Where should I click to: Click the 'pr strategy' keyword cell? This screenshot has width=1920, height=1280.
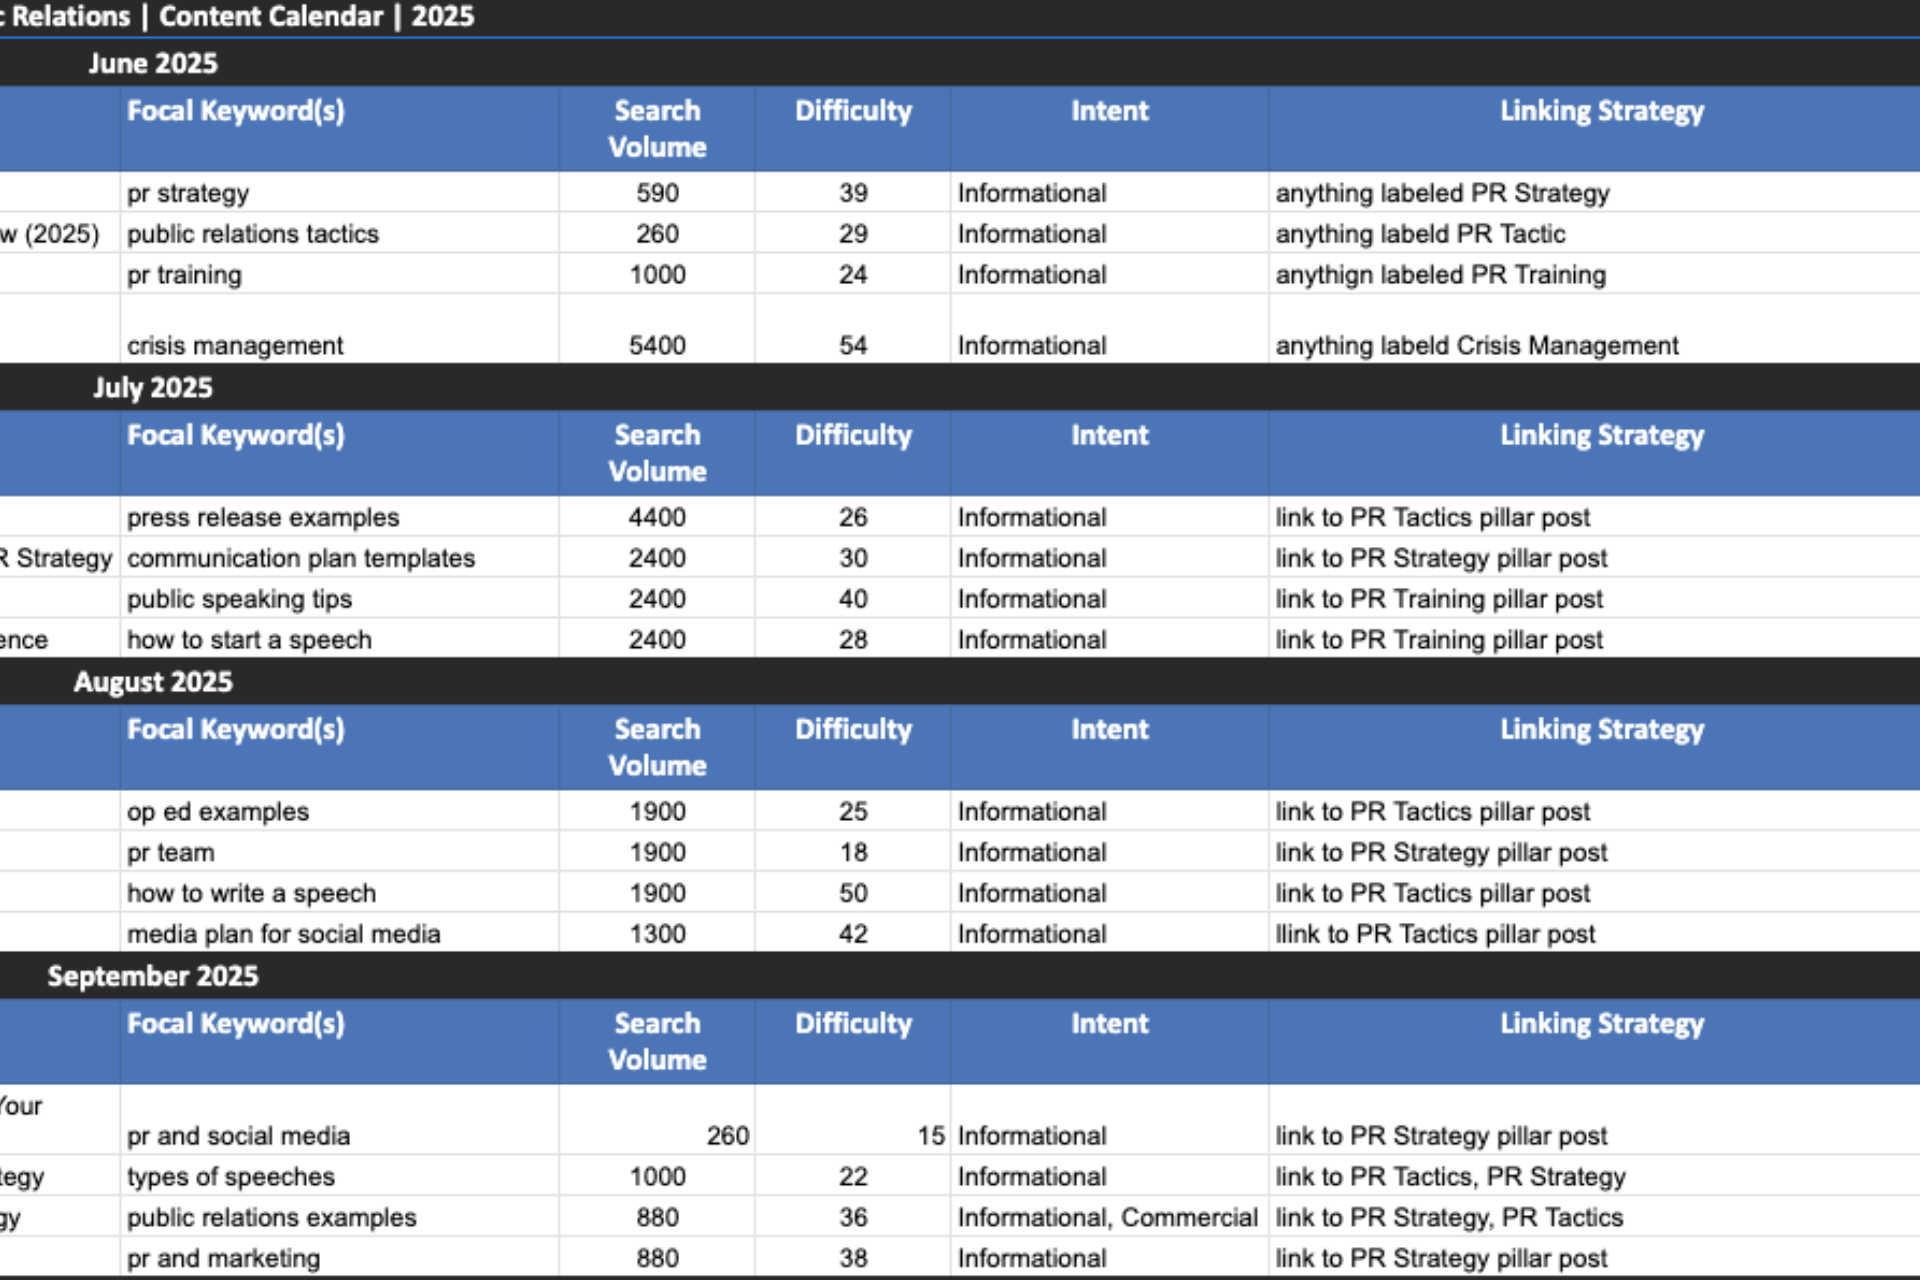coord(188,193)
